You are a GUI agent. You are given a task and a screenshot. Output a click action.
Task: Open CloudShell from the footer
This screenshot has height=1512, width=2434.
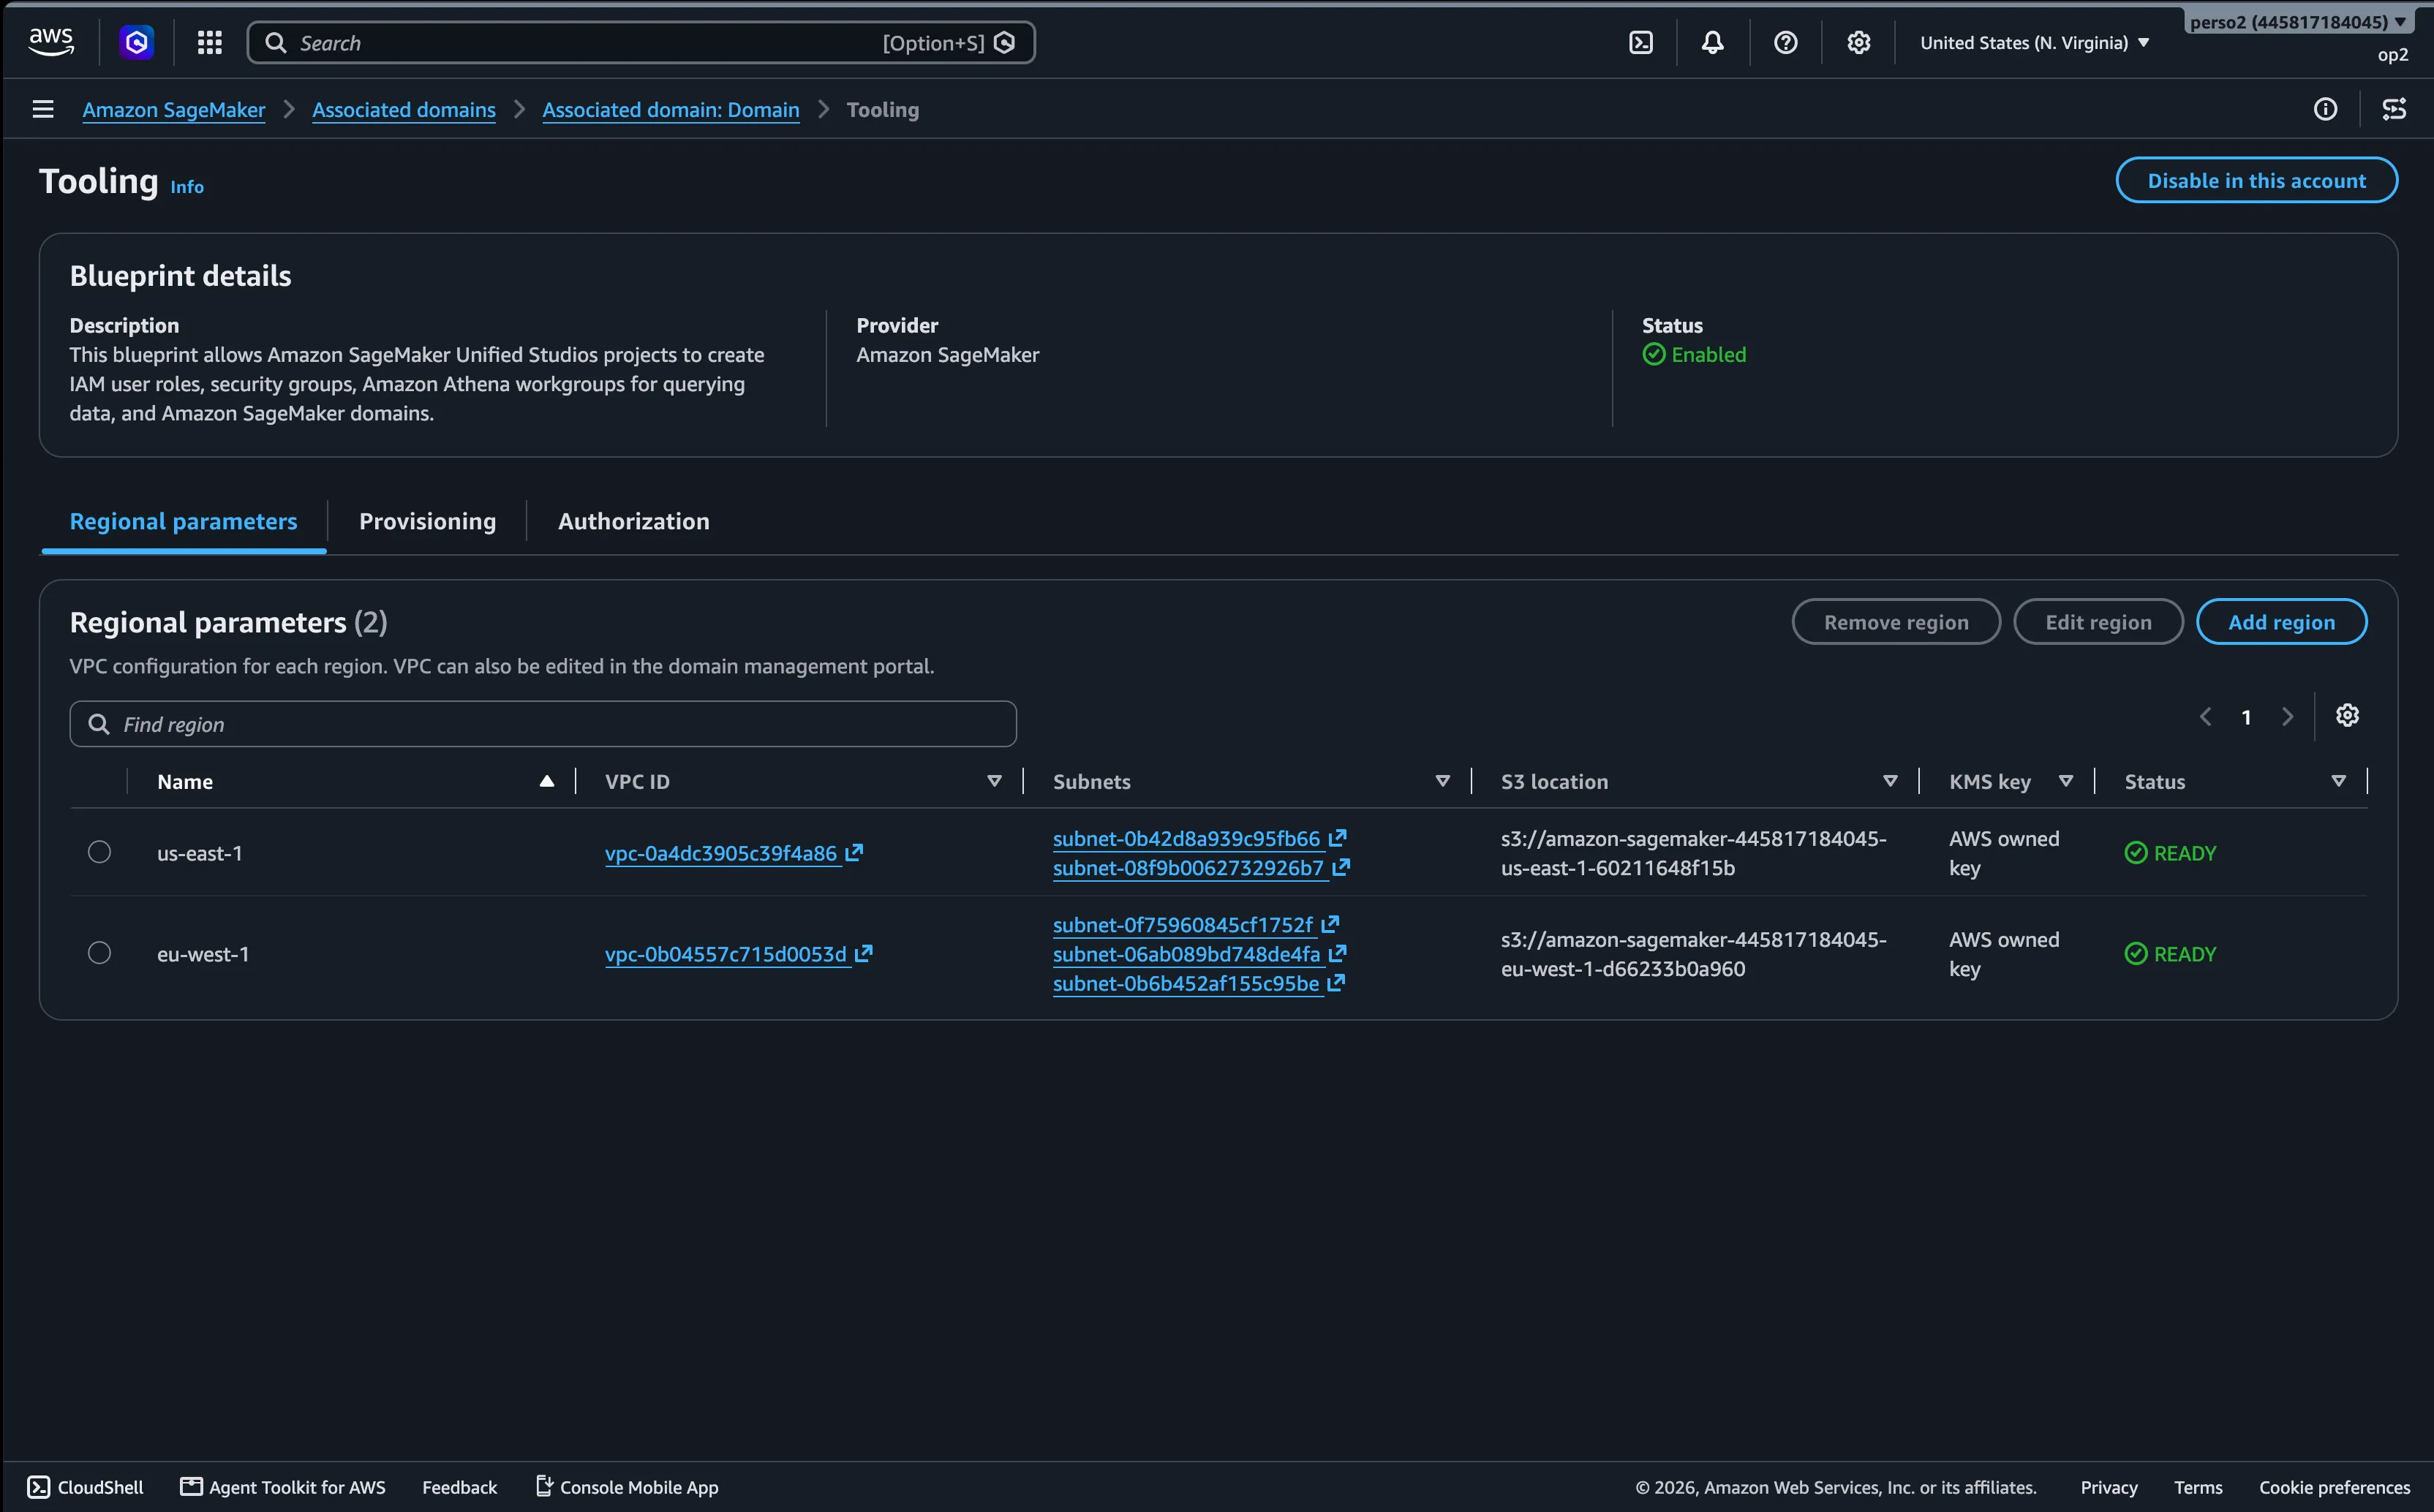click(x=85, y=1486)
